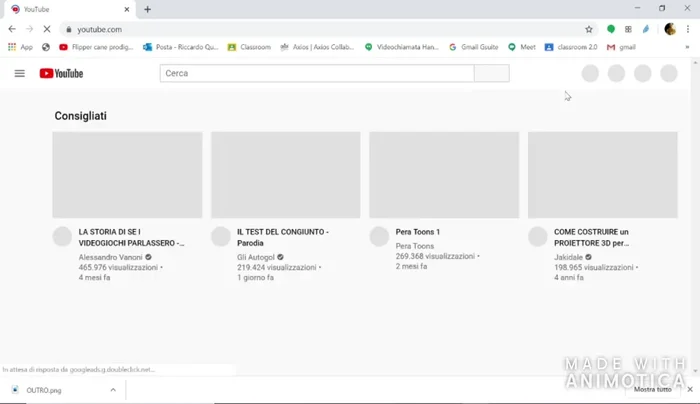Screen dimensions: 700x404
Task: Open thumbnail of Pera Toons 1 video
Action: point(444,175)
